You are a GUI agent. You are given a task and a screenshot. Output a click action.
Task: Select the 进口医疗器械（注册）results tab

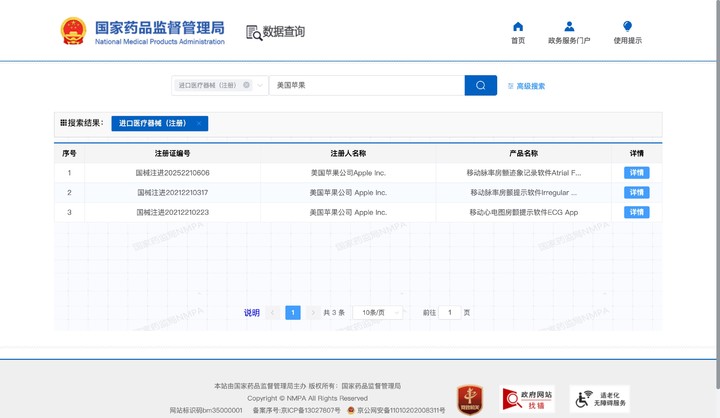[x=153, y=124]
